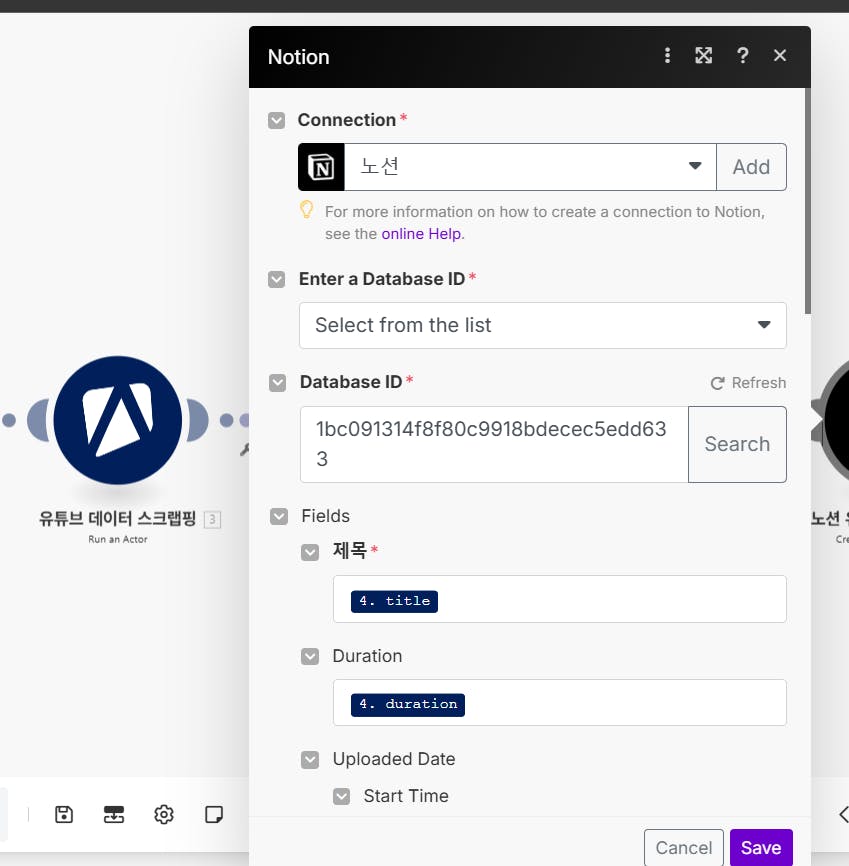
Task: Collapse the Connection field toggle
Action: [x=276, y=120]
